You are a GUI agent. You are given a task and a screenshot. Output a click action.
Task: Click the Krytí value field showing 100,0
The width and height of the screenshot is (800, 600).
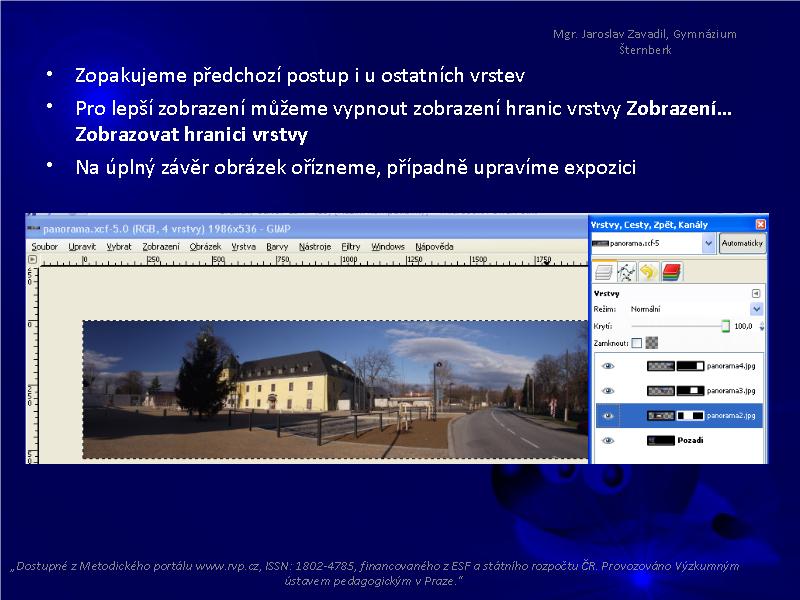pos(743,326)
